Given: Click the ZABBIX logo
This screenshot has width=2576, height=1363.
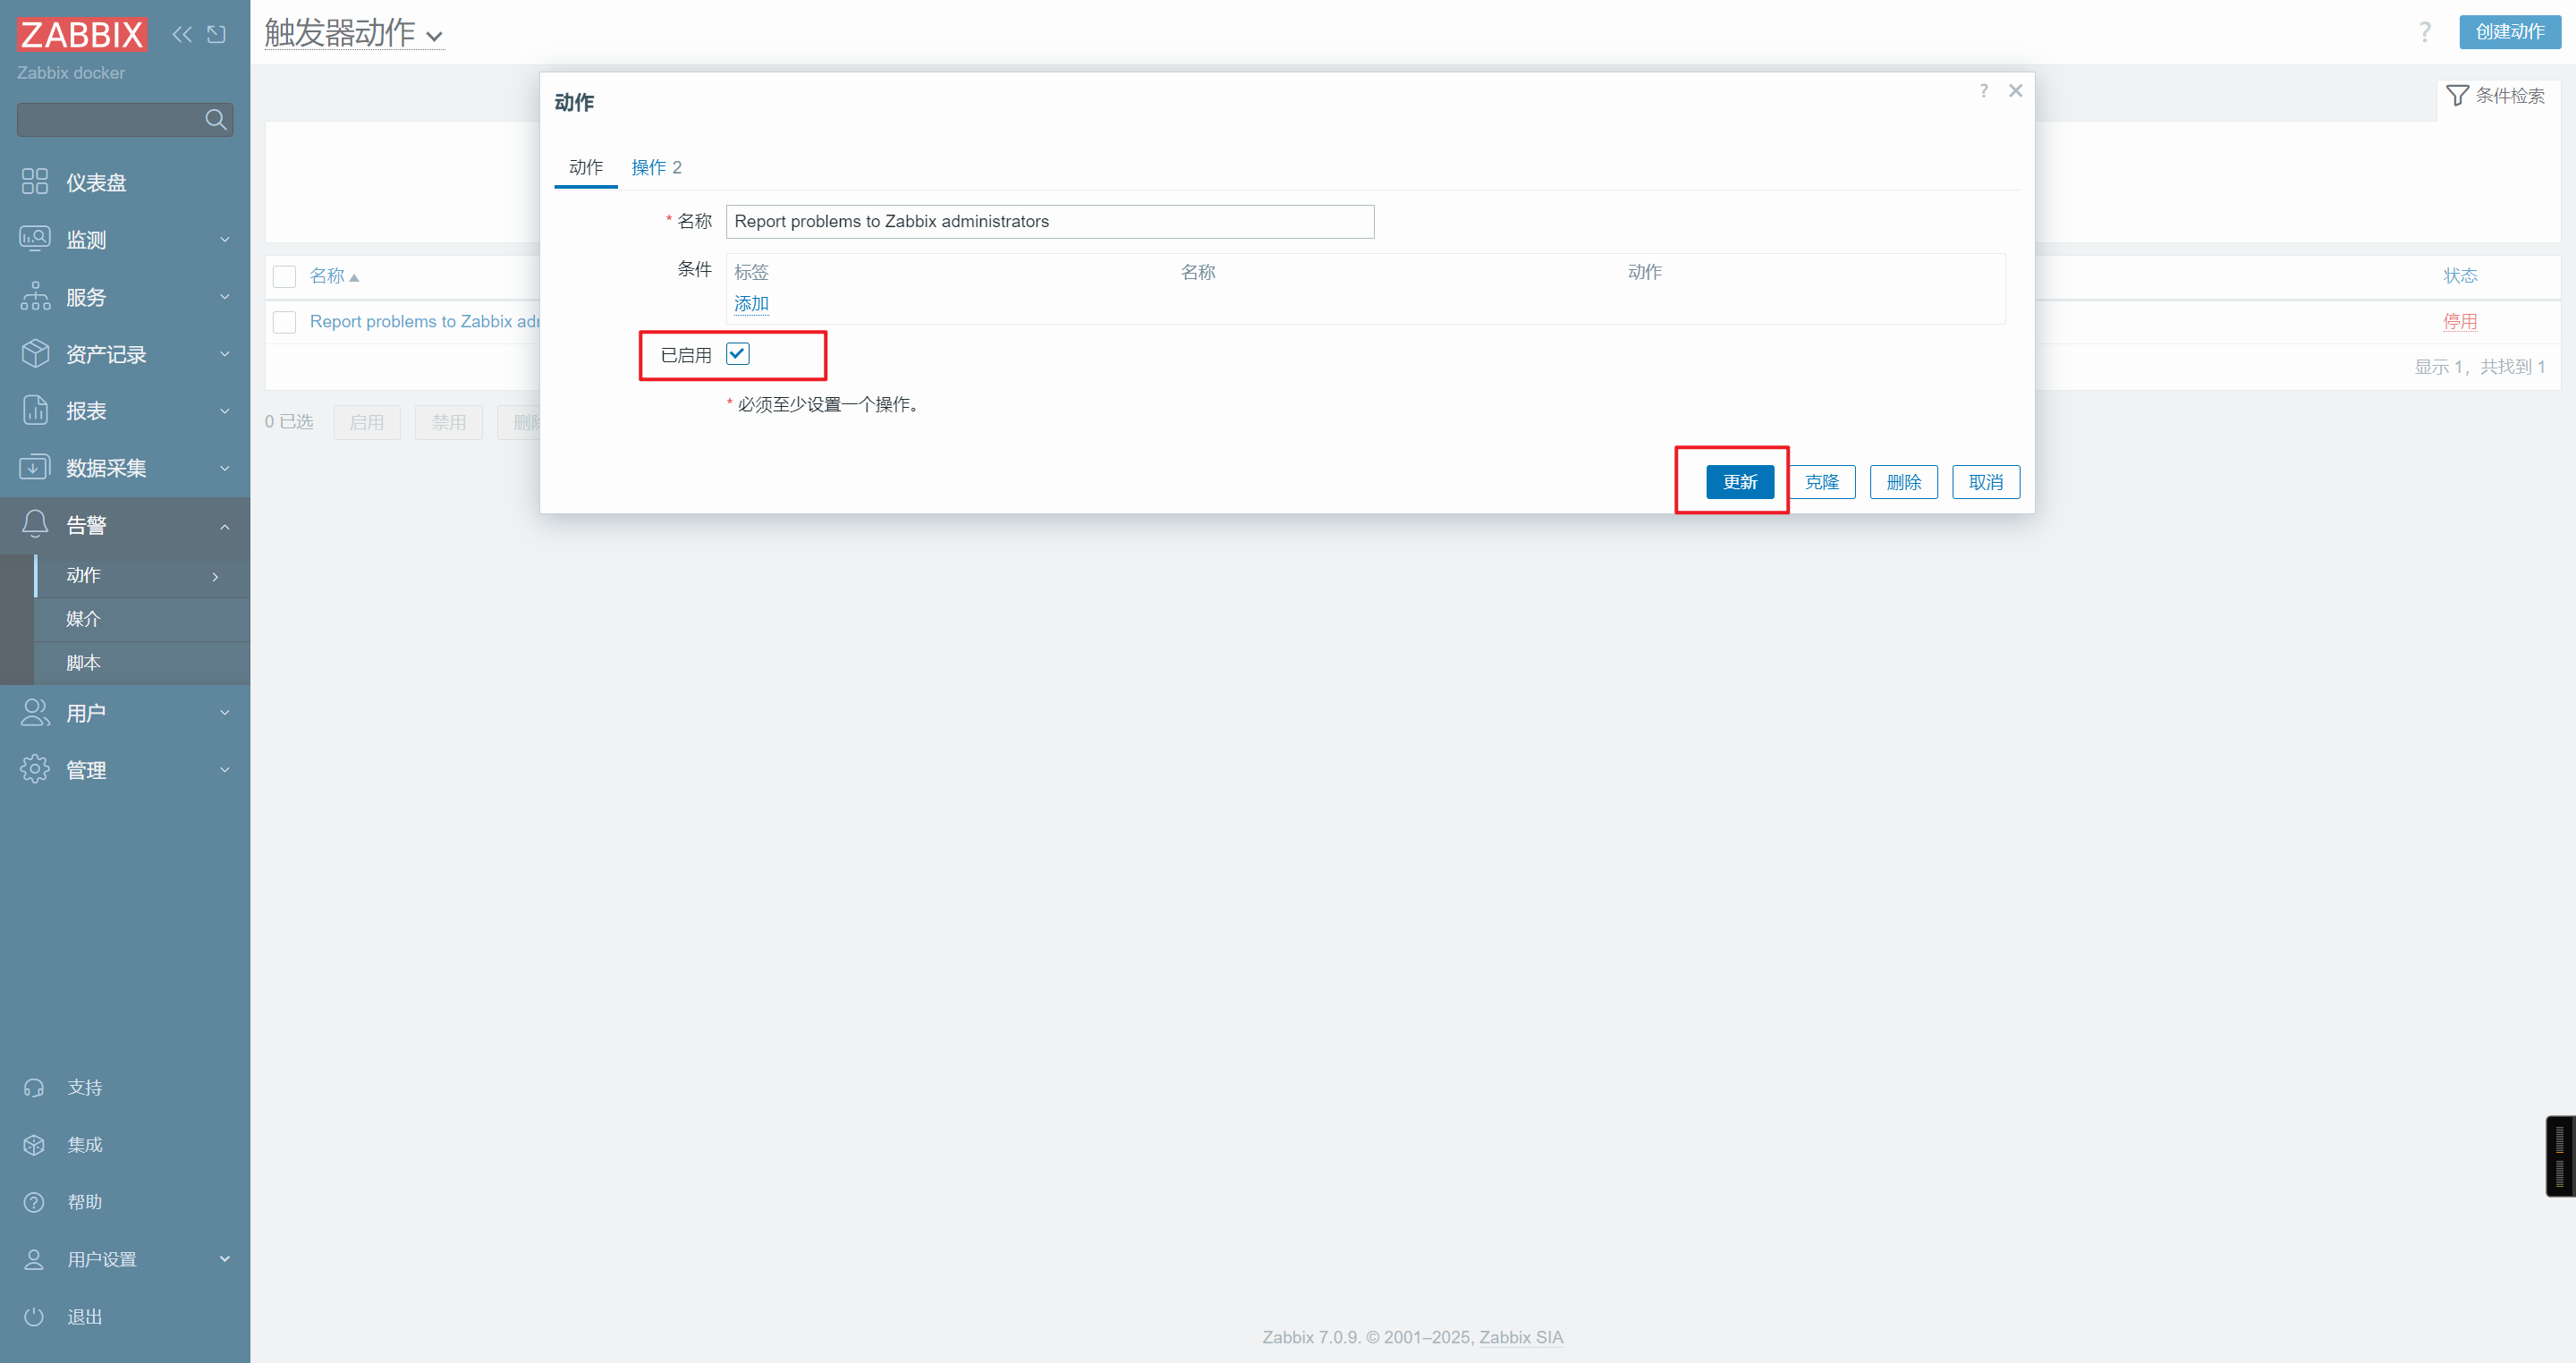Looking at the screenshot, I should [x=82, y=34].
